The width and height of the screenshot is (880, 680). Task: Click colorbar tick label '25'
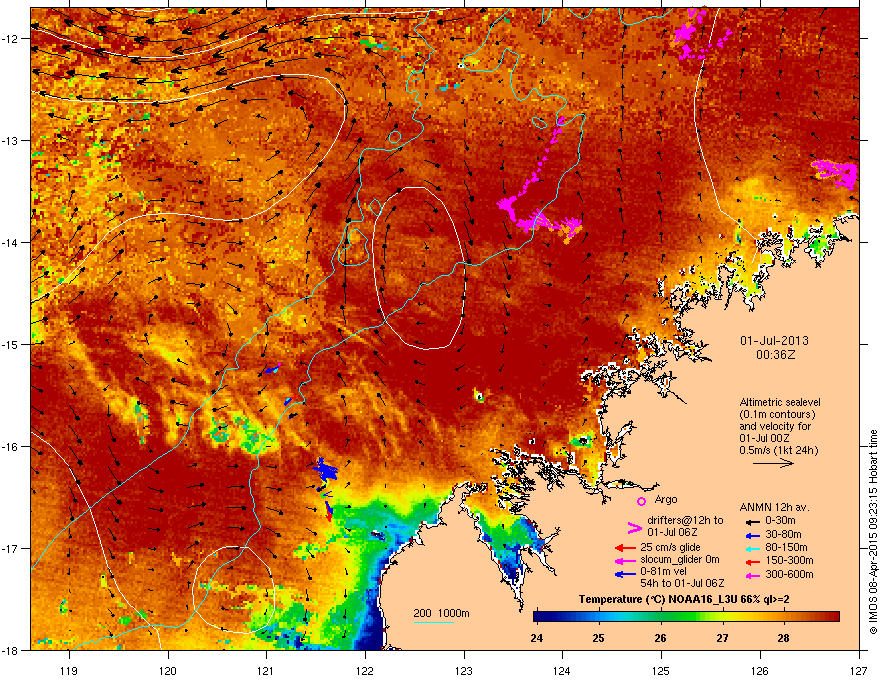click(x=598, y=638)
